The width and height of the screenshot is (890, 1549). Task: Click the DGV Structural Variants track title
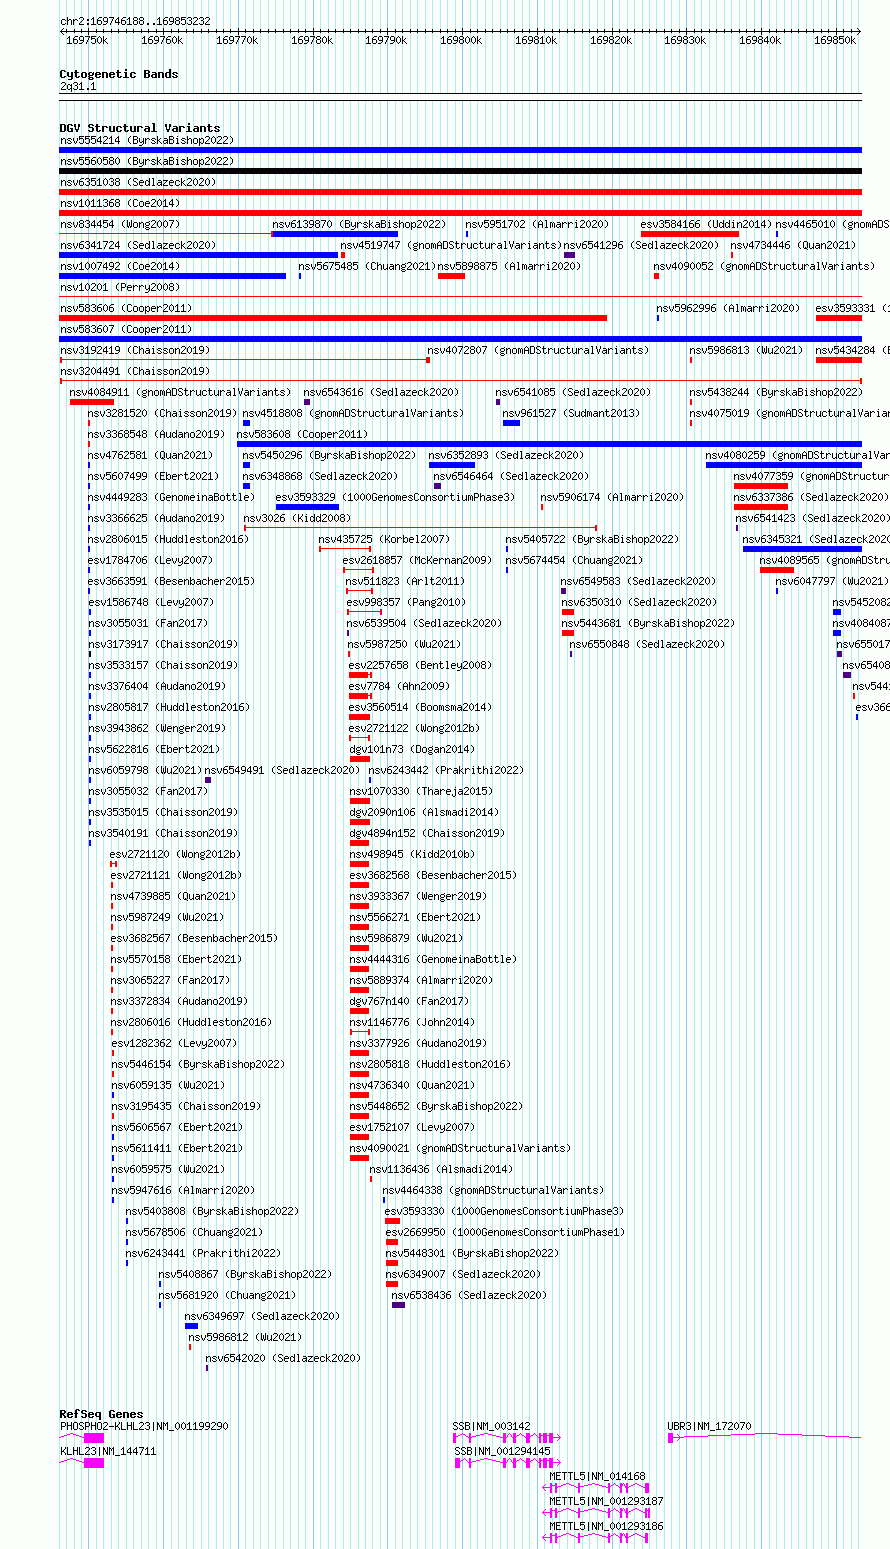pyautogui.click(x=139, y=128)
